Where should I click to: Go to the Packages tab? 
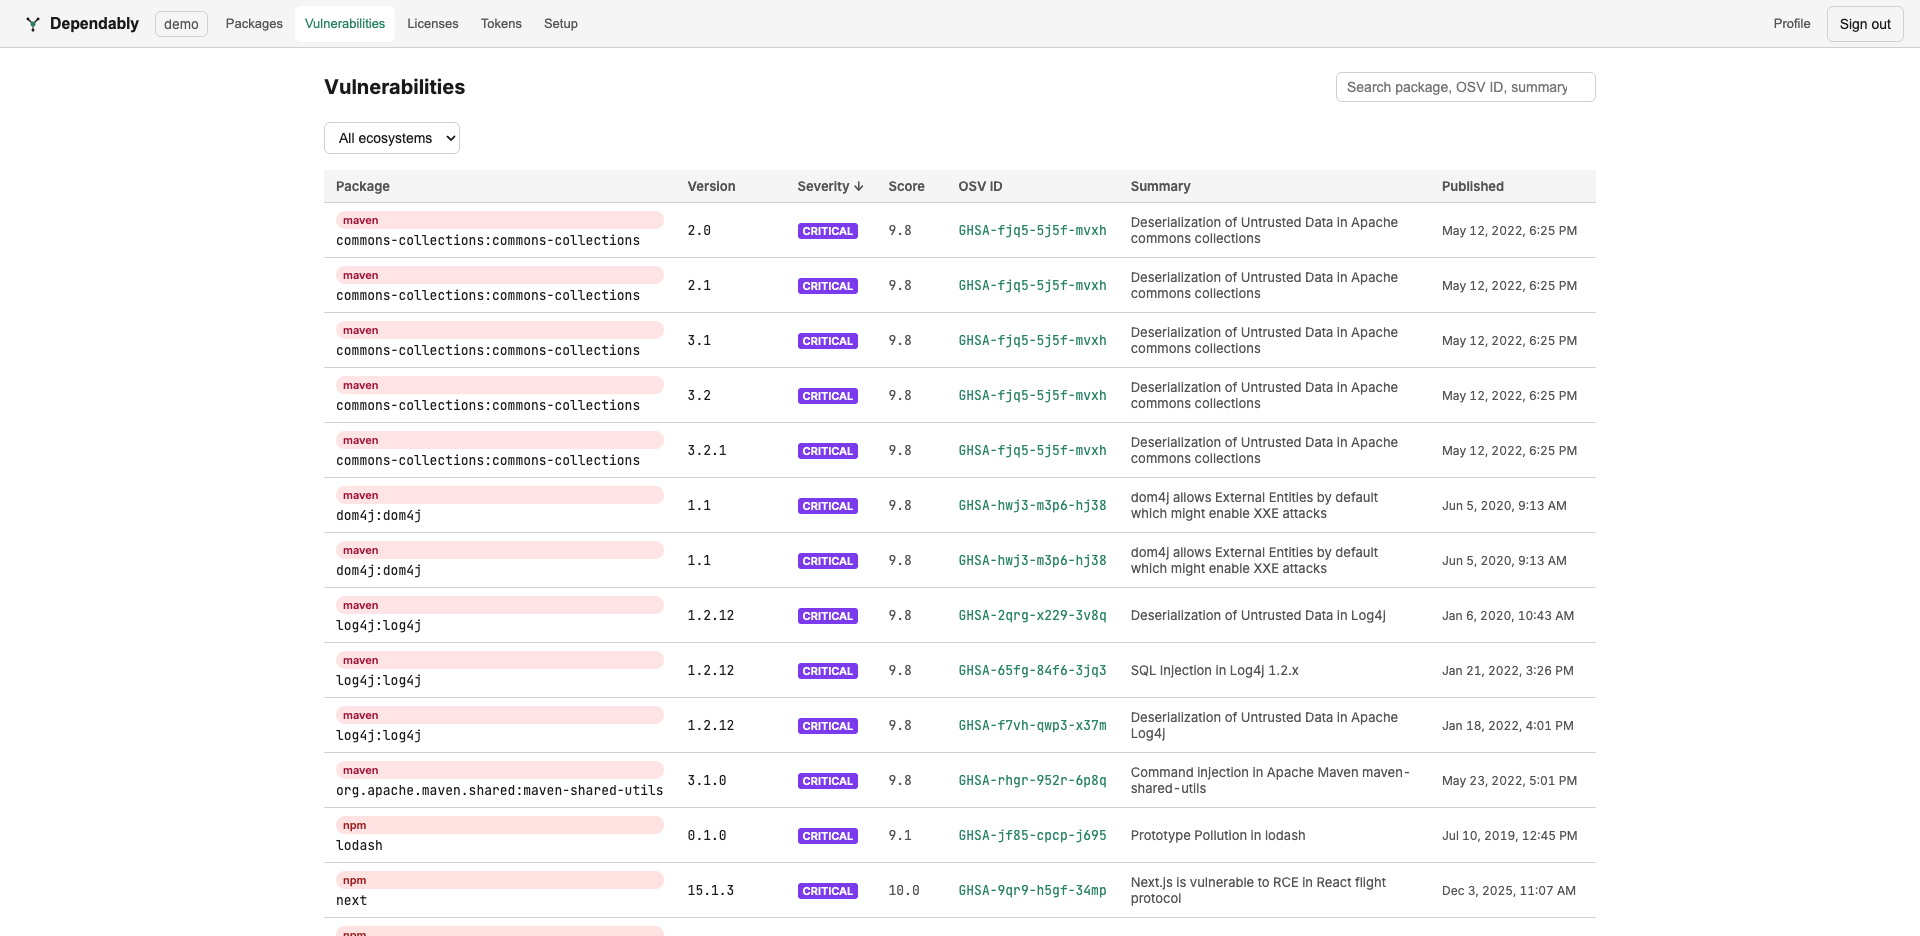click(254, 24)
